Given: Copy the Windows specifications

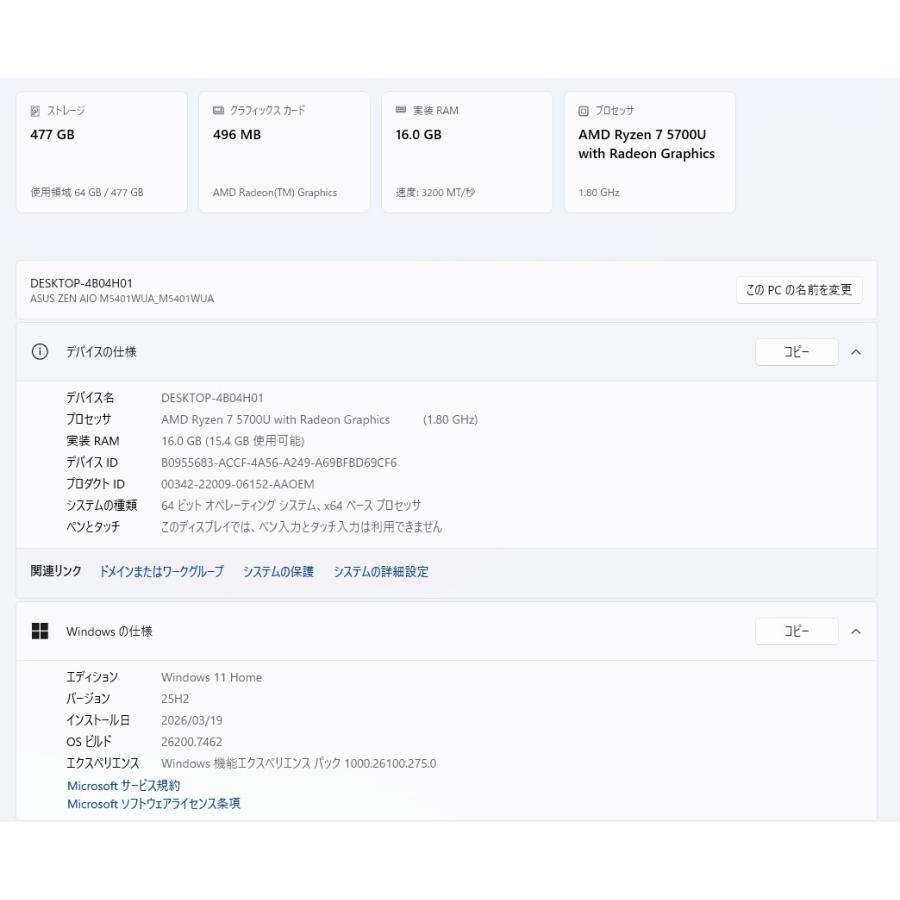Looking at the screenshot, I should pos(797,631).
